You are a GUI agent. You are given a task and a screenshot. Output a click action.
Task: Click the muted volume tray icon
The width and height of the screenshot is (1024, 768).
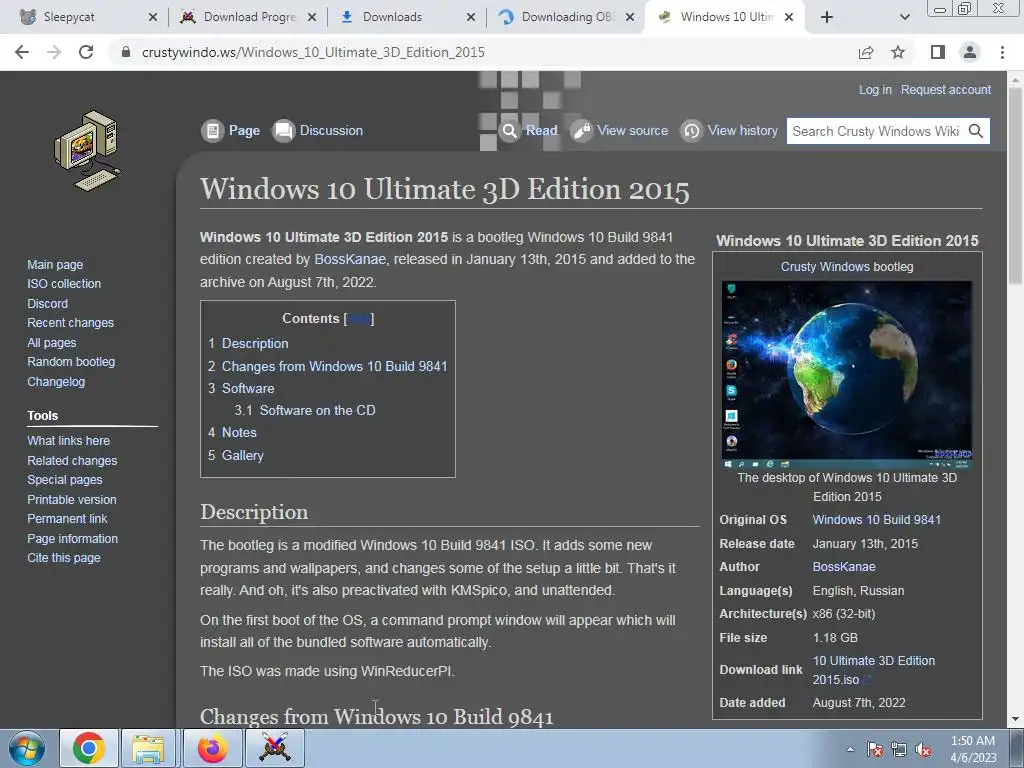point(923,749)
